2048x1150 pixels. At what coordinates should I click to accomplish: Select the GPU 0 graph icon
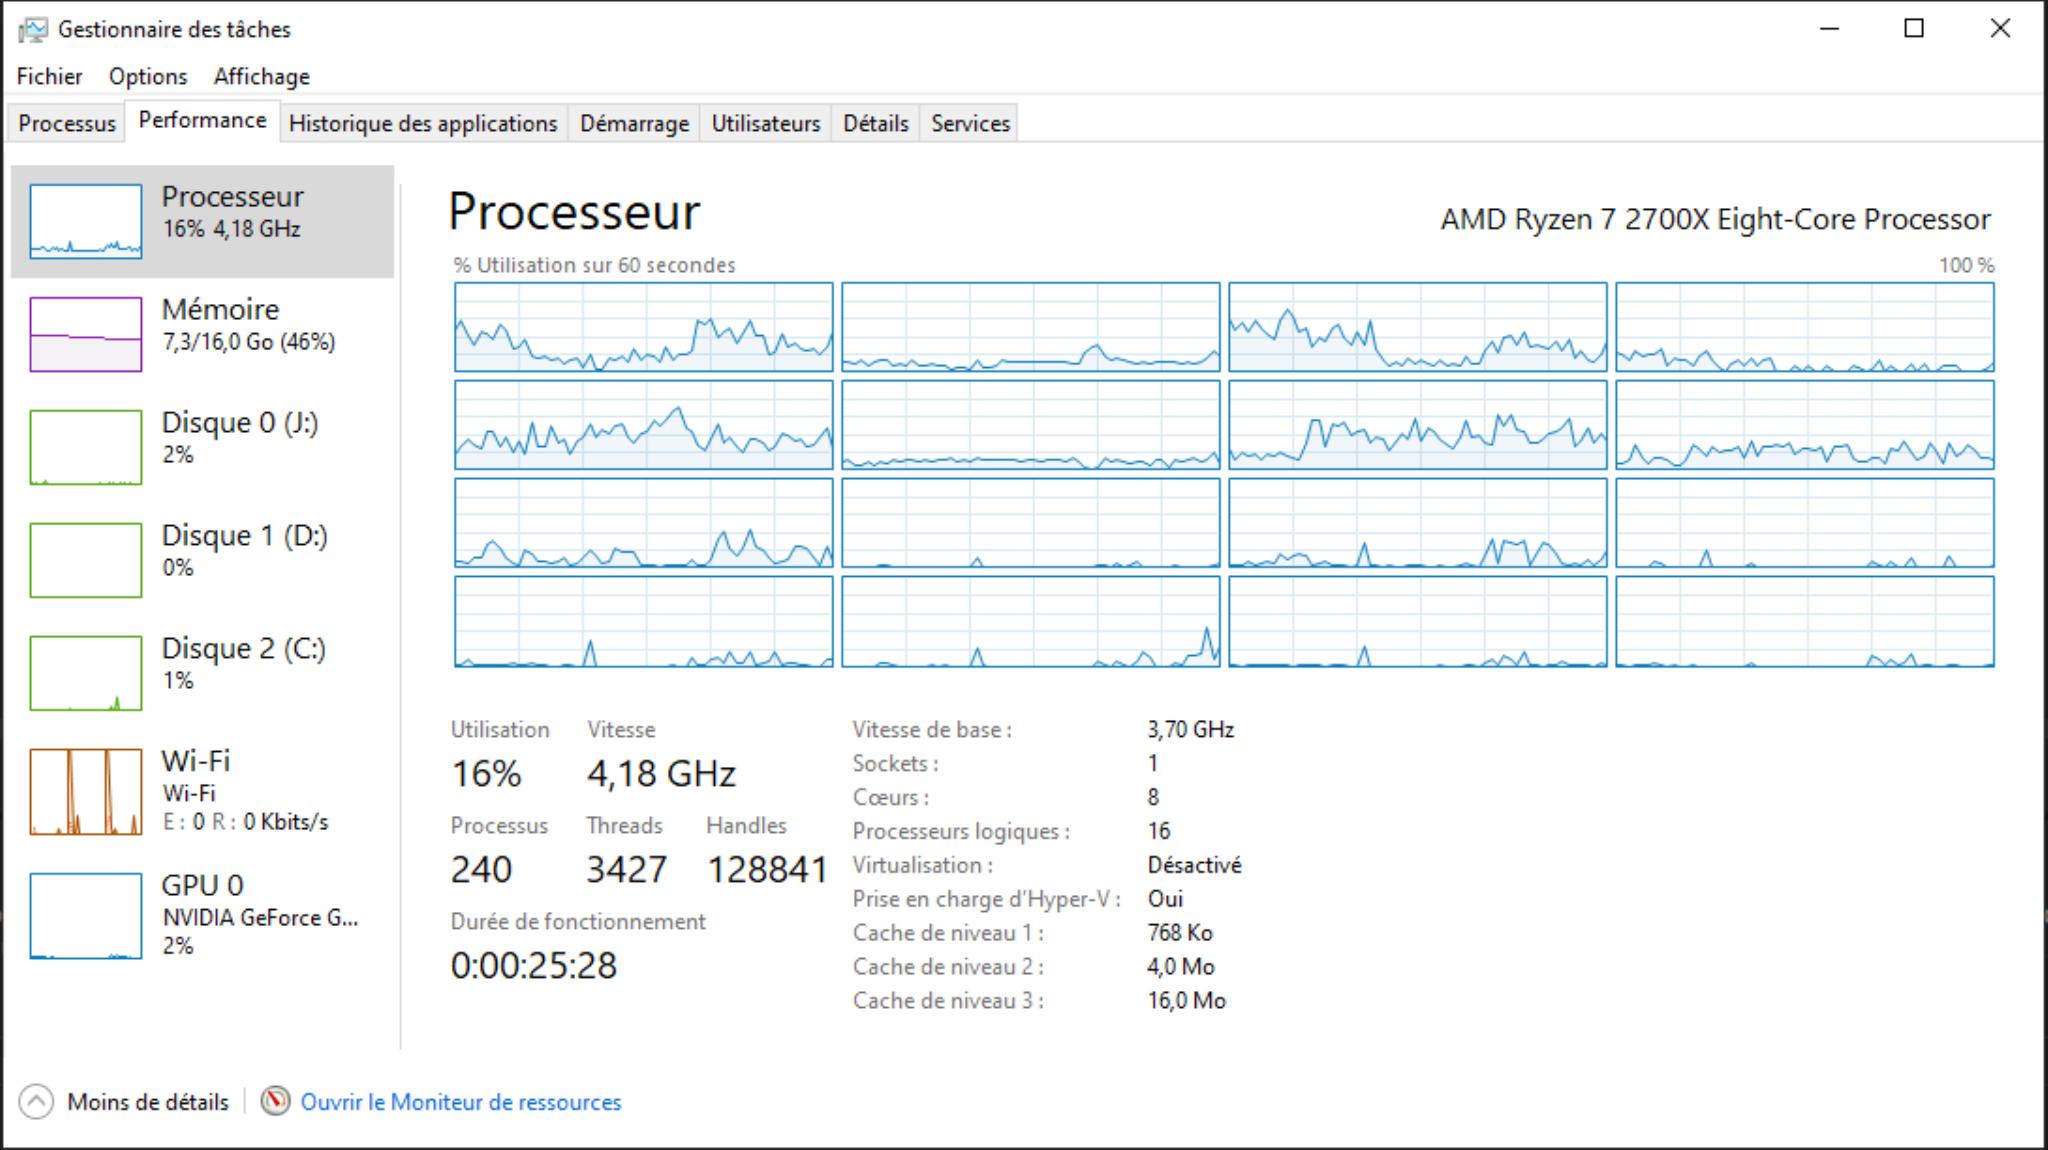coord(86,916)
